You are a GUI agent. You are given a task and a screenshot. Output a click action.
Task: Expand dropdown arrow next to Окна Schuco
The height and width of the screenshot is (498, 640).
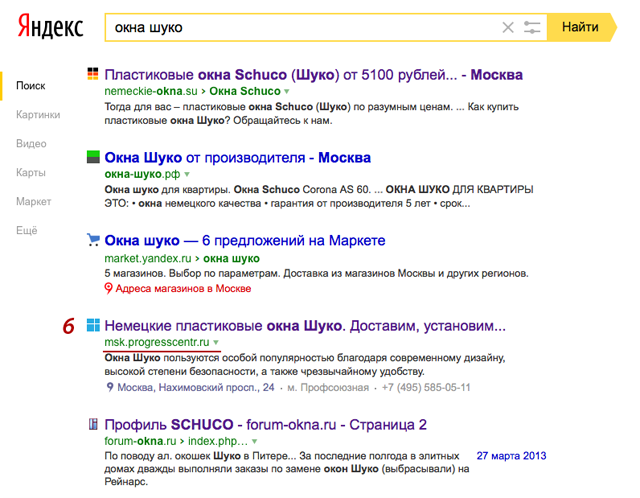click(287, 91)
